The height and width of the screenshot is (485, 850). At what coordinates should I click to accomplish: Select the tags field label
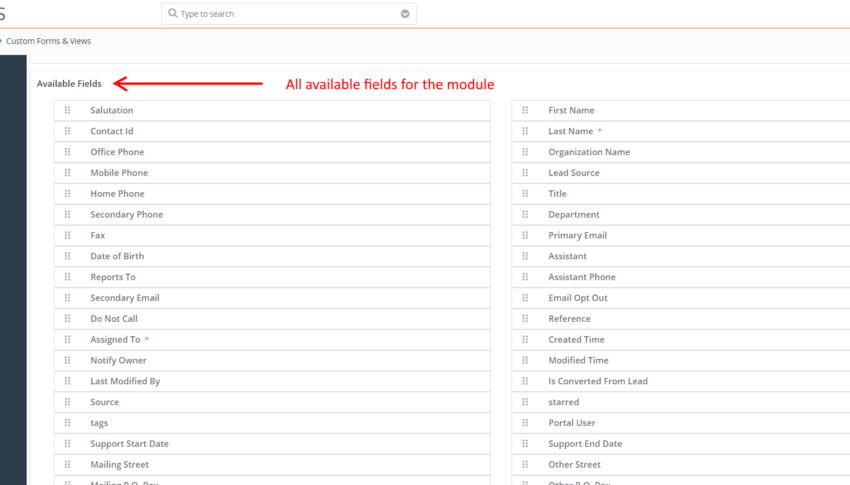pyautogui.click(x=99, y=423)
